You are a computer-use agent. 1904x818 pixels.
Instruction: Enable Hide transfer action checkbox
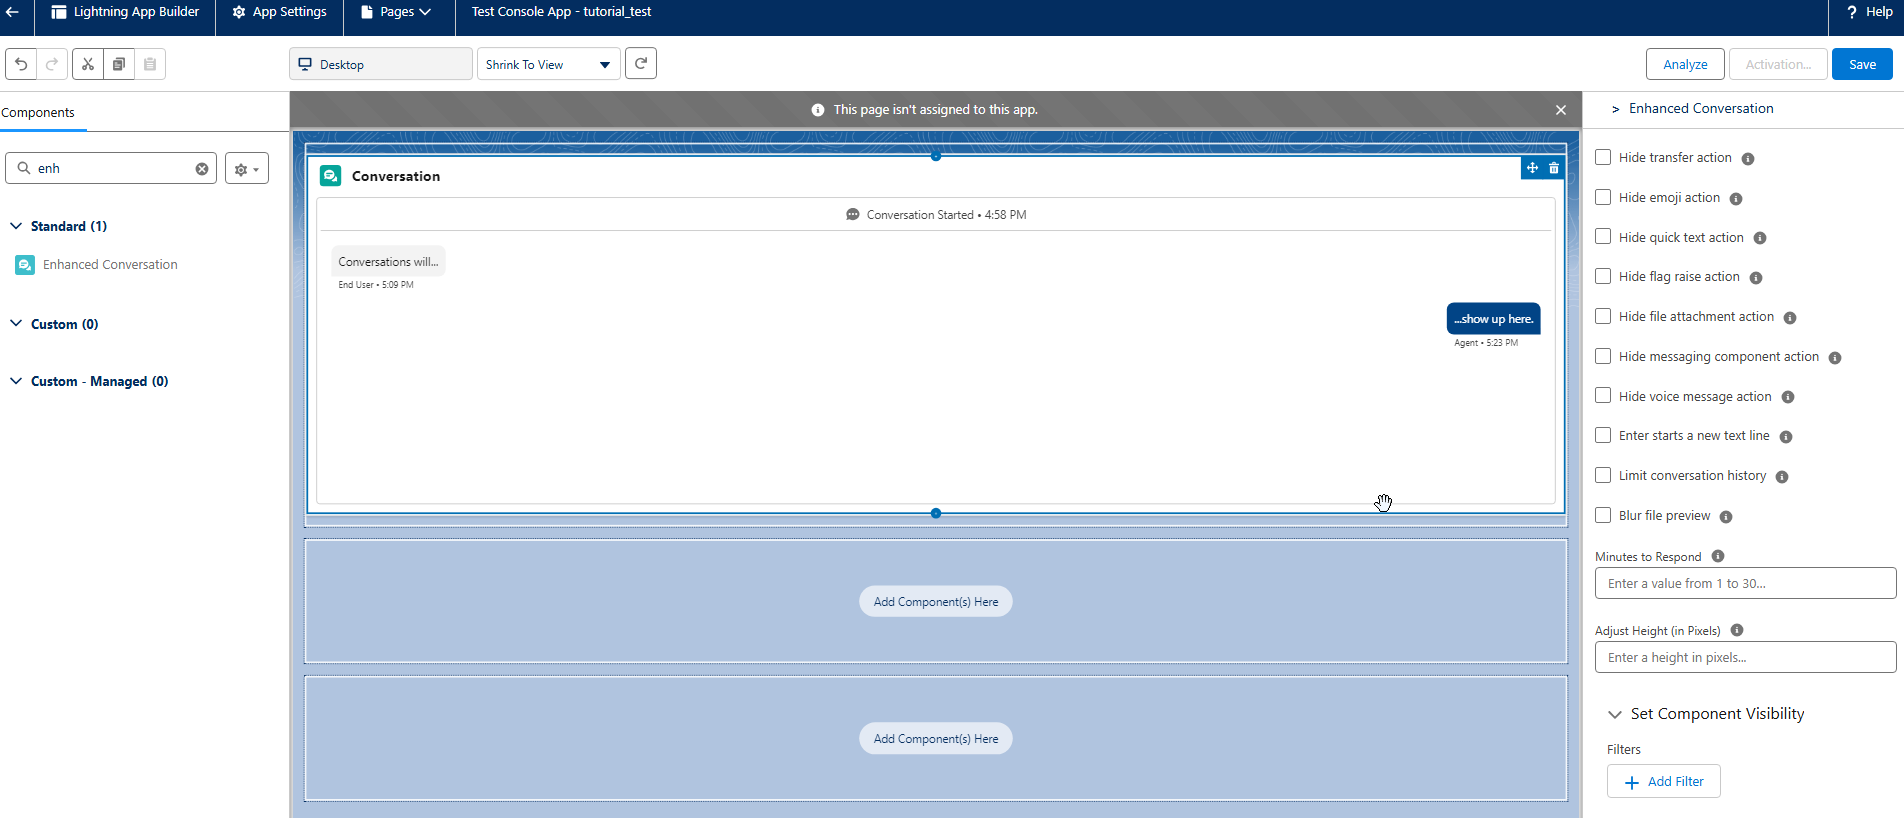click(x=1603, y=157)
